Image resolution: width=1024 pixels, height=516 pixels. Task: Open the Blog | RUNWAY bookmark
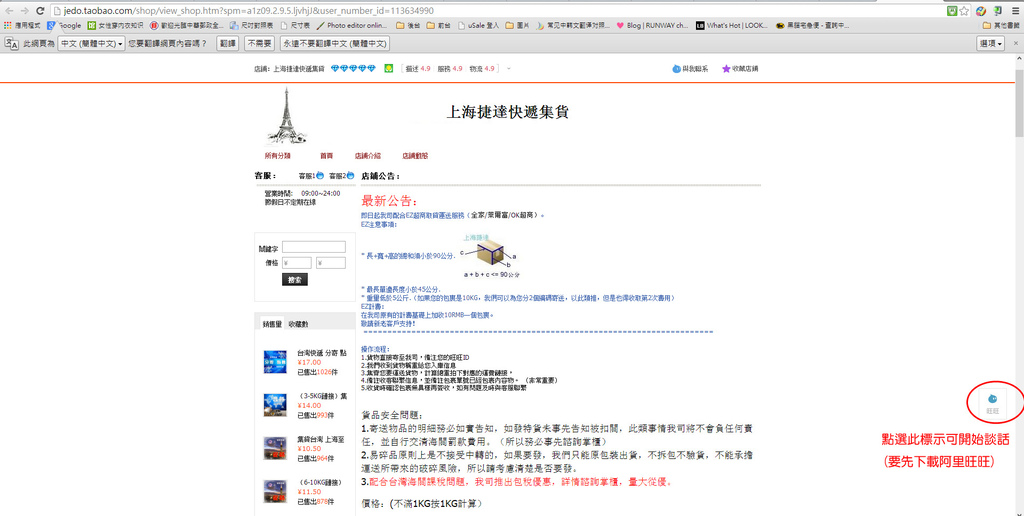(x=652, y=25)
